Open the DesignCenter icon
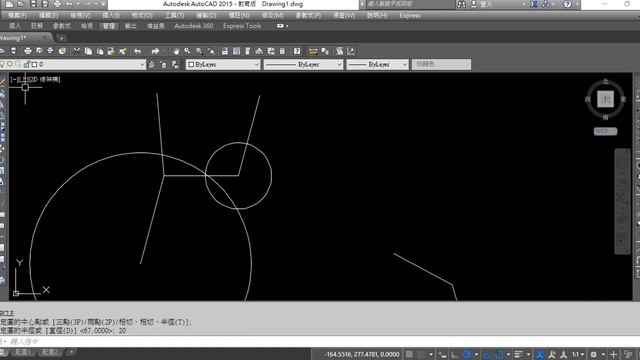This screenshot has height=360, width=640. point(236,51)
